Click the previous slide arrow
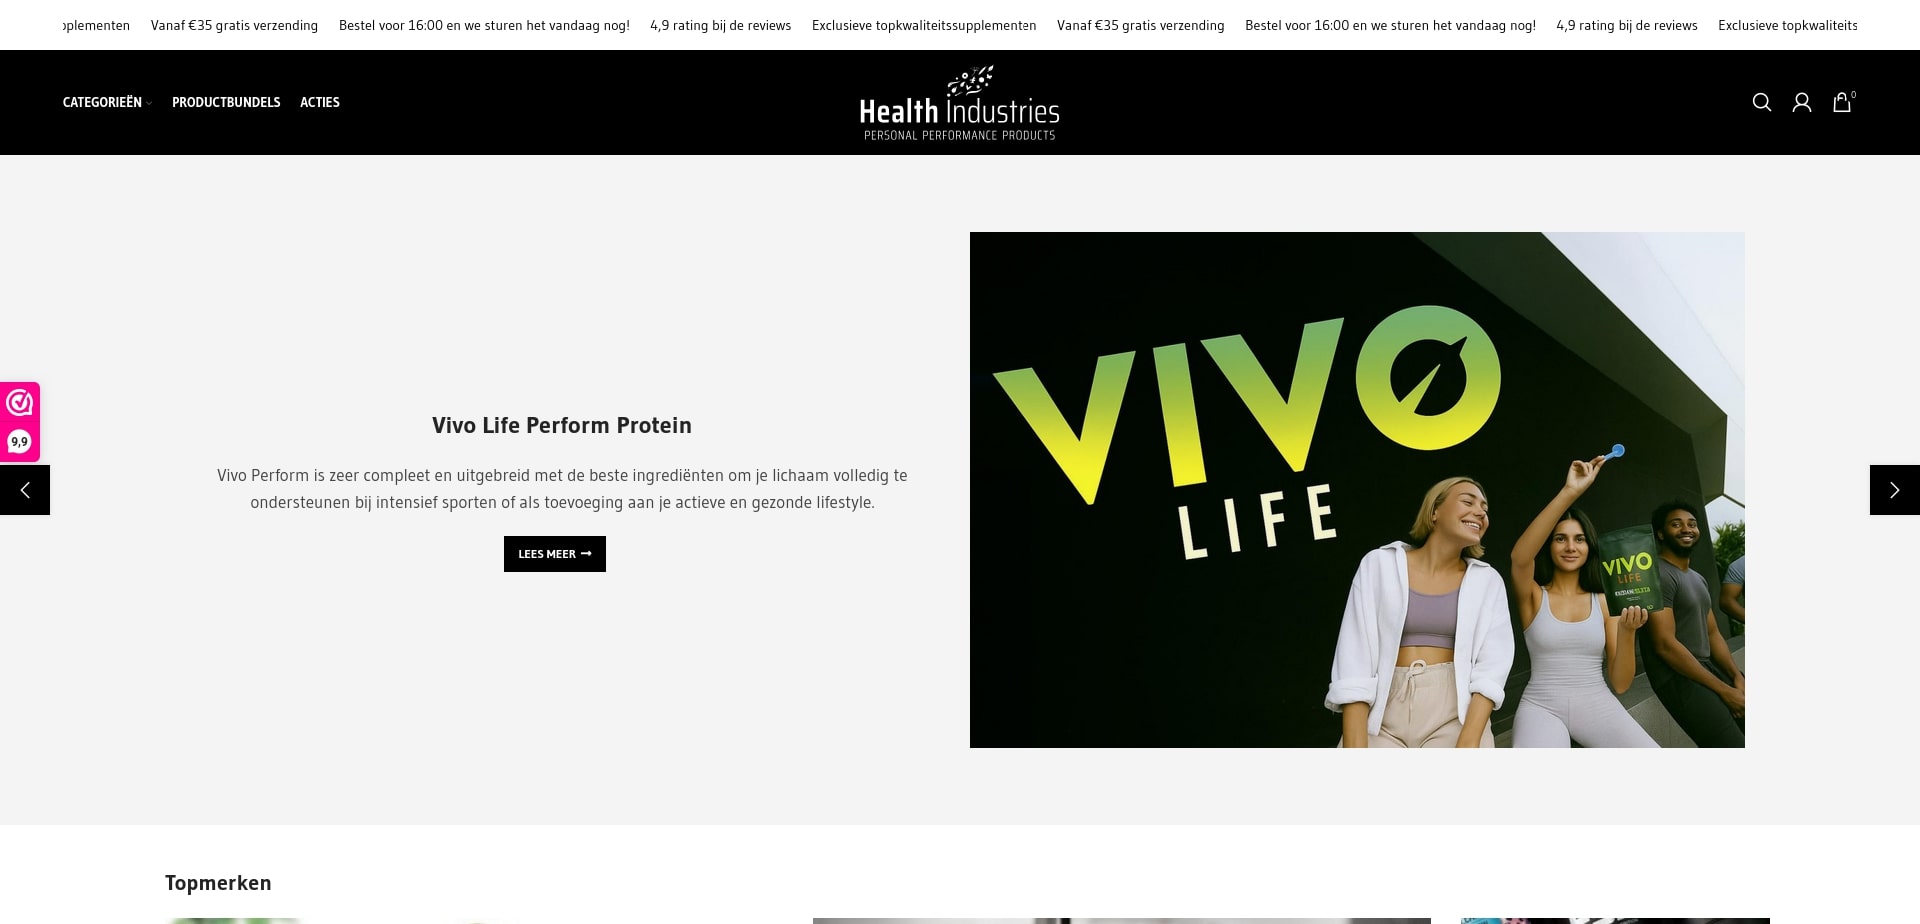The image size is (1920, 924). (25, 490)
